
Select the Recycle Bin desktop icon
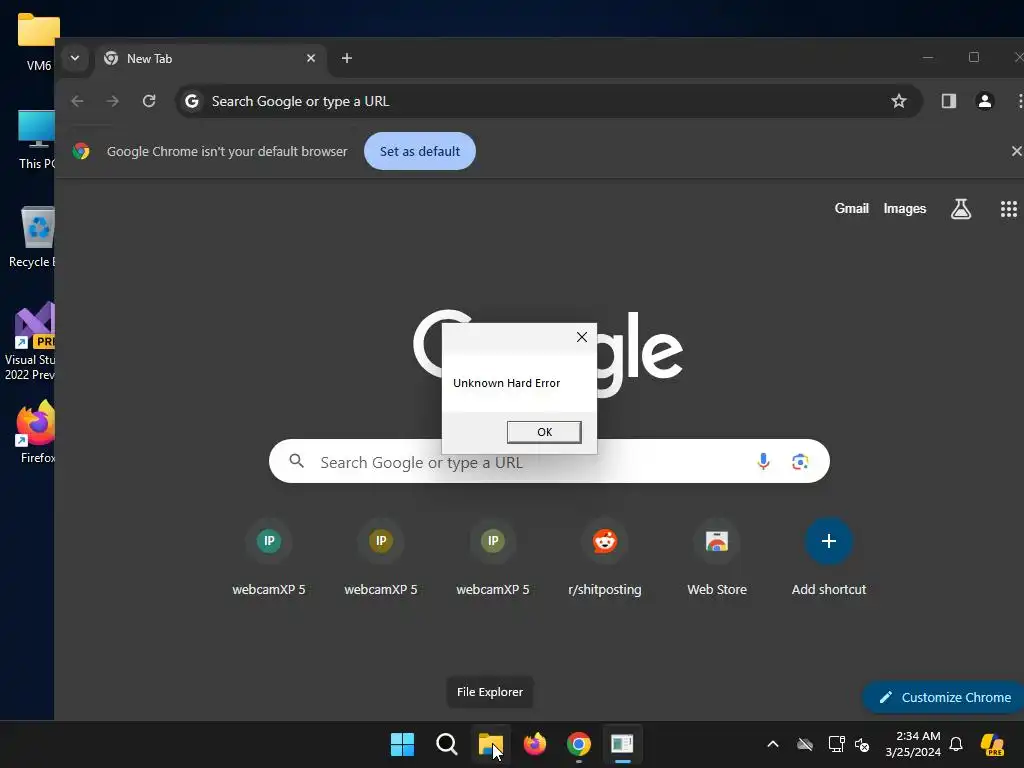pos(34,237)
